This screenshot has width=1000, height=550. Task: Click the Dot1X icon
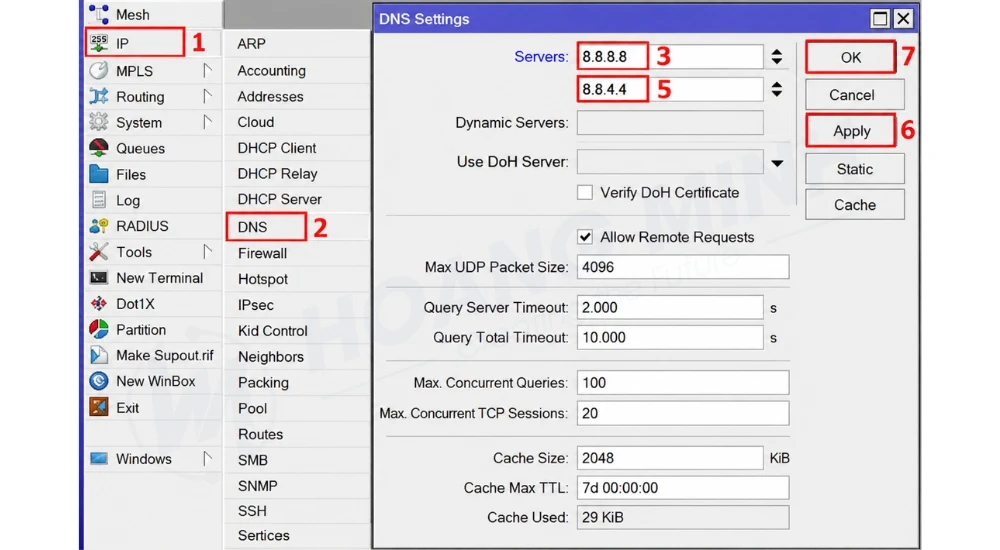click(x=99, y=304)
